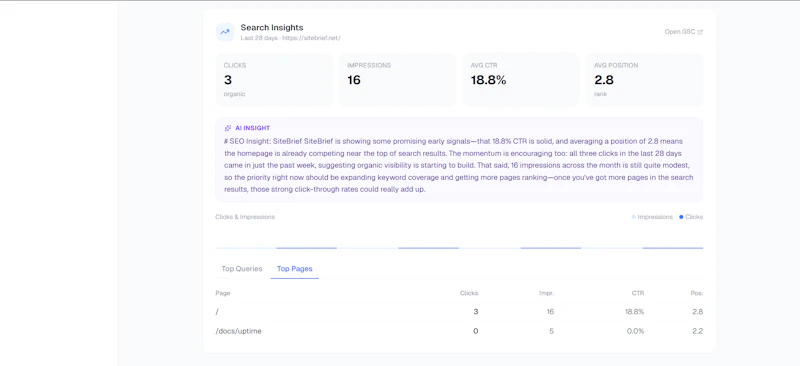Click the "Impr." column header
The image size is (800, 366).
(546, 293)
